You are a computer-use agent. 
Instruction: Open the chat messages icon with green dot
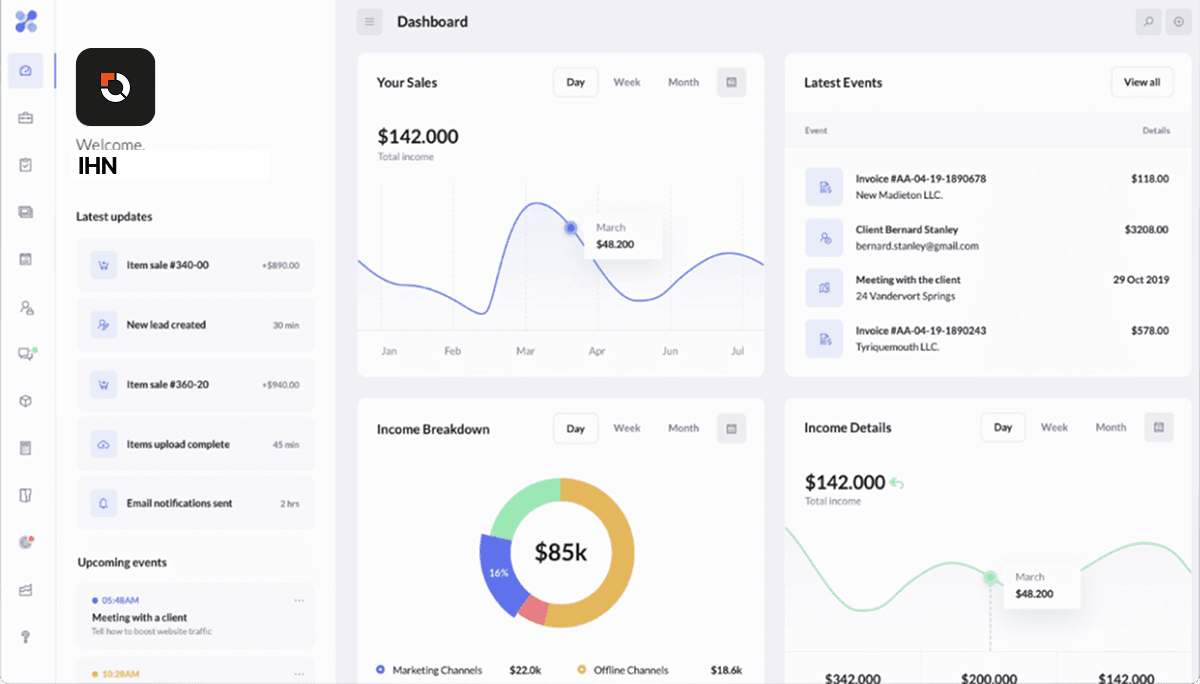coord(26,353)
